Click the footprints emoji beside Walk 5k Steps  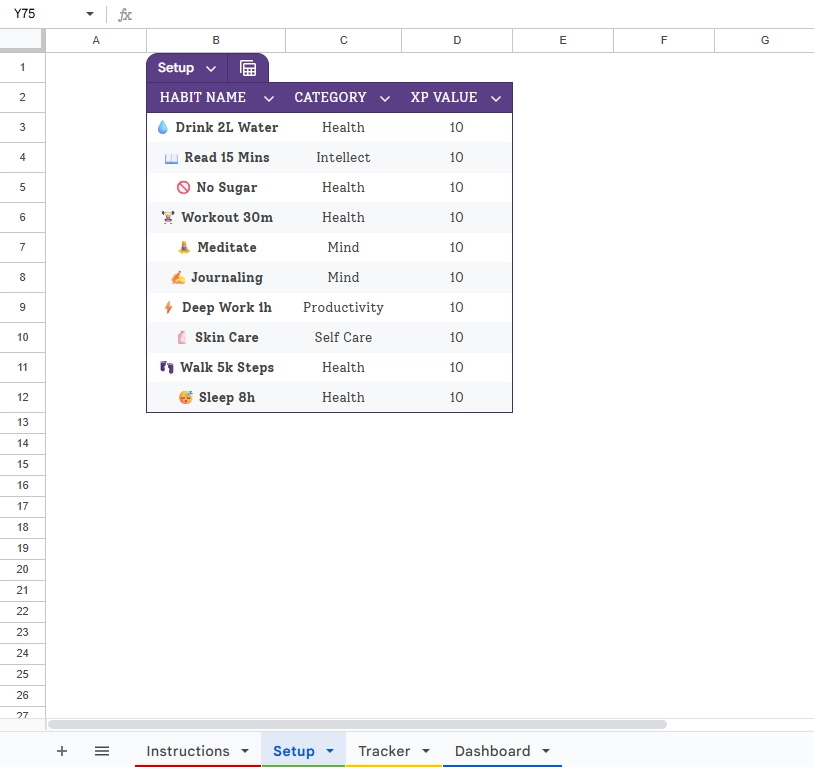(167, 367)
